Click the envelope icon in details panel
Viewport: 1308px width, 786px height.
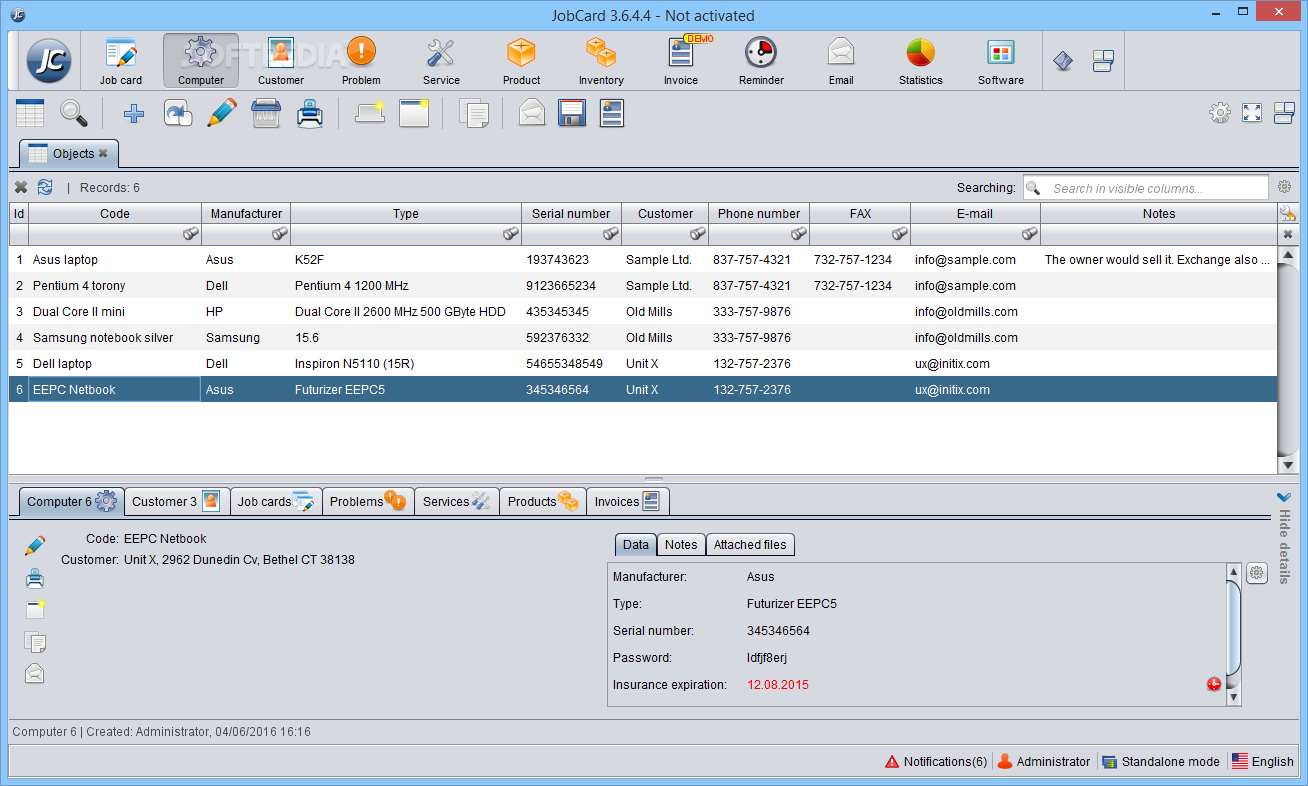tap(35, 674)
